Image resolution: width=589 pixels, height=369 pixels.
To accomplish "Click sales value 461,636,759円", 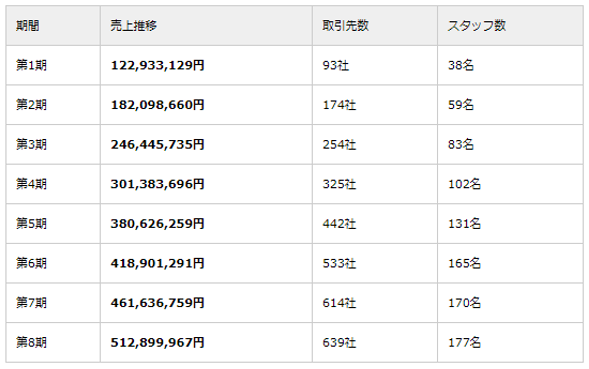I will (x=157, y=303).
